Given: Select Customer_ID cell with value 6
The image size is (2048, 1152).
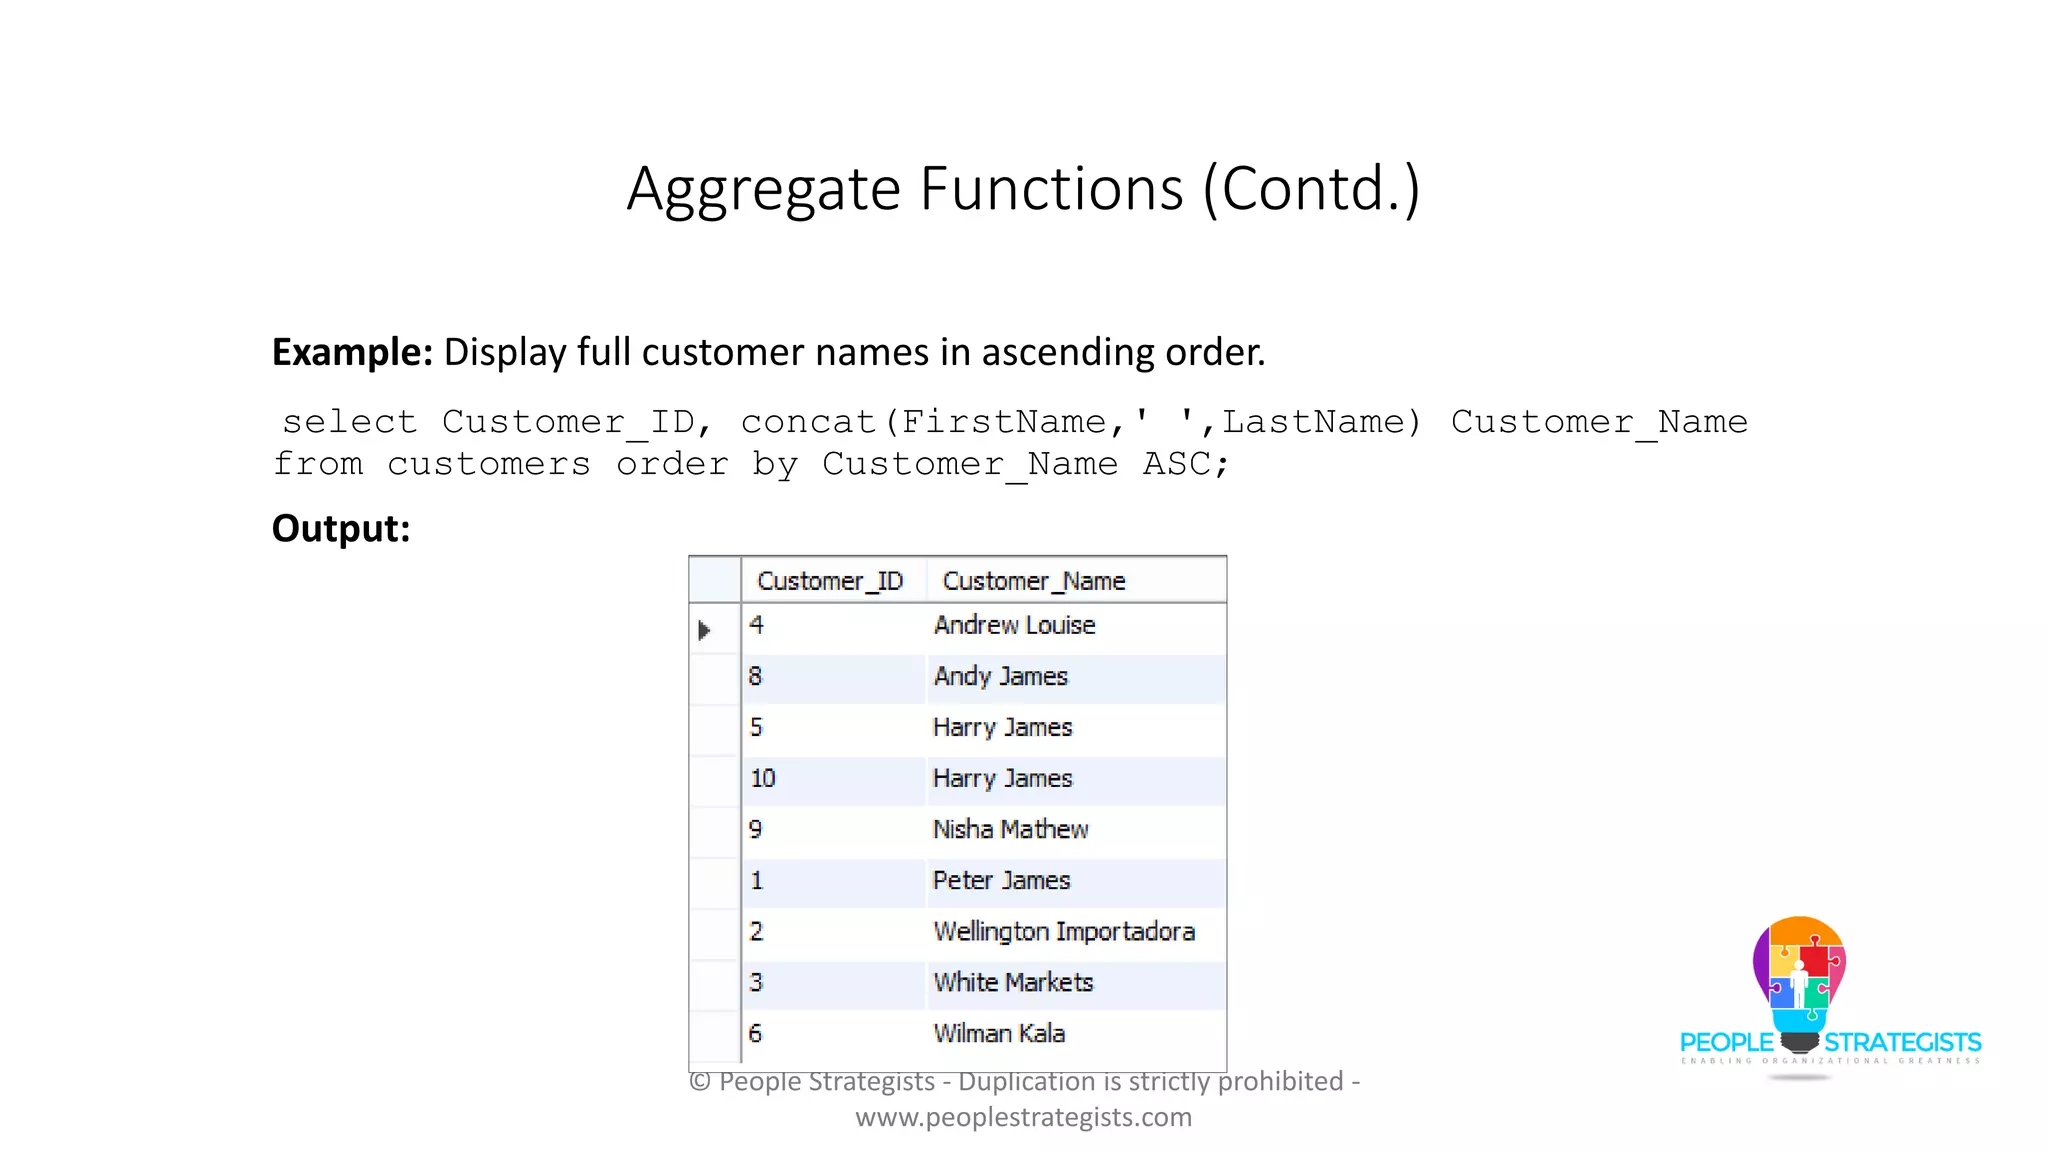Looking at the screenshot, I should point(834,1034).
